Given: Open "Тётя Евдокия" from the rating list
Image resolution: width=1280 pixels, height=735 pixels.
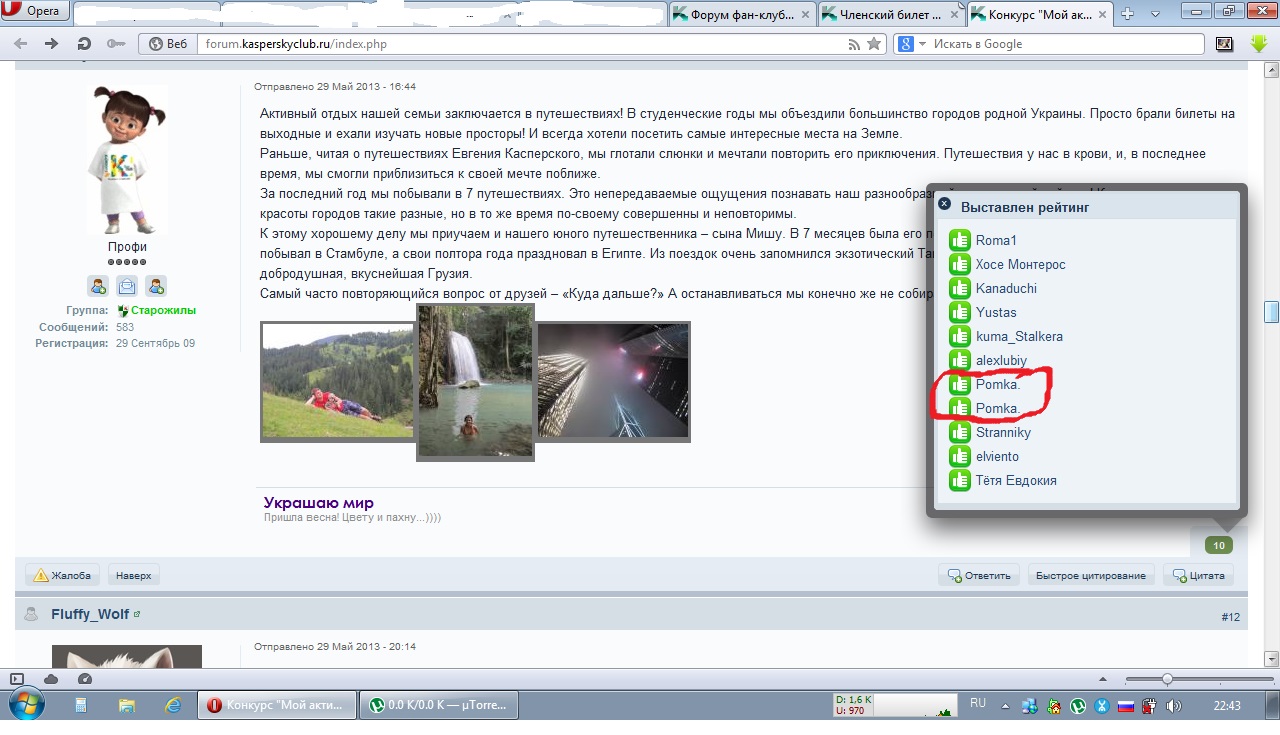Looking at the screenshot, I should click(1016, 480).
